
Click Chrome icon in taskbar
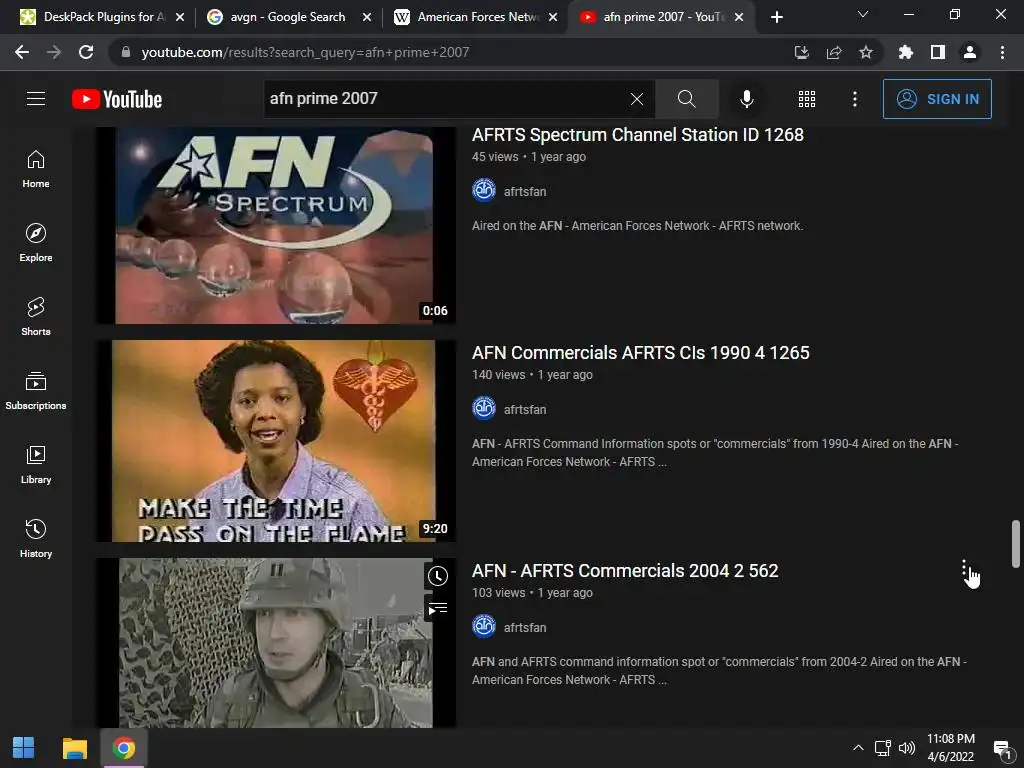coord(123,748)
